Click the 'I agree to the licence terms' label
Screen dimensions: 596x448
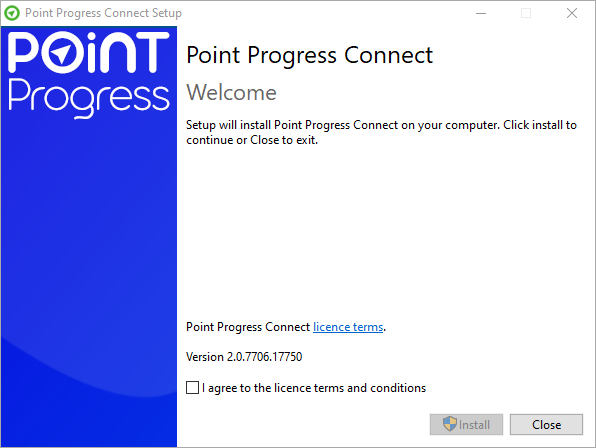click(x=314, y=388)
